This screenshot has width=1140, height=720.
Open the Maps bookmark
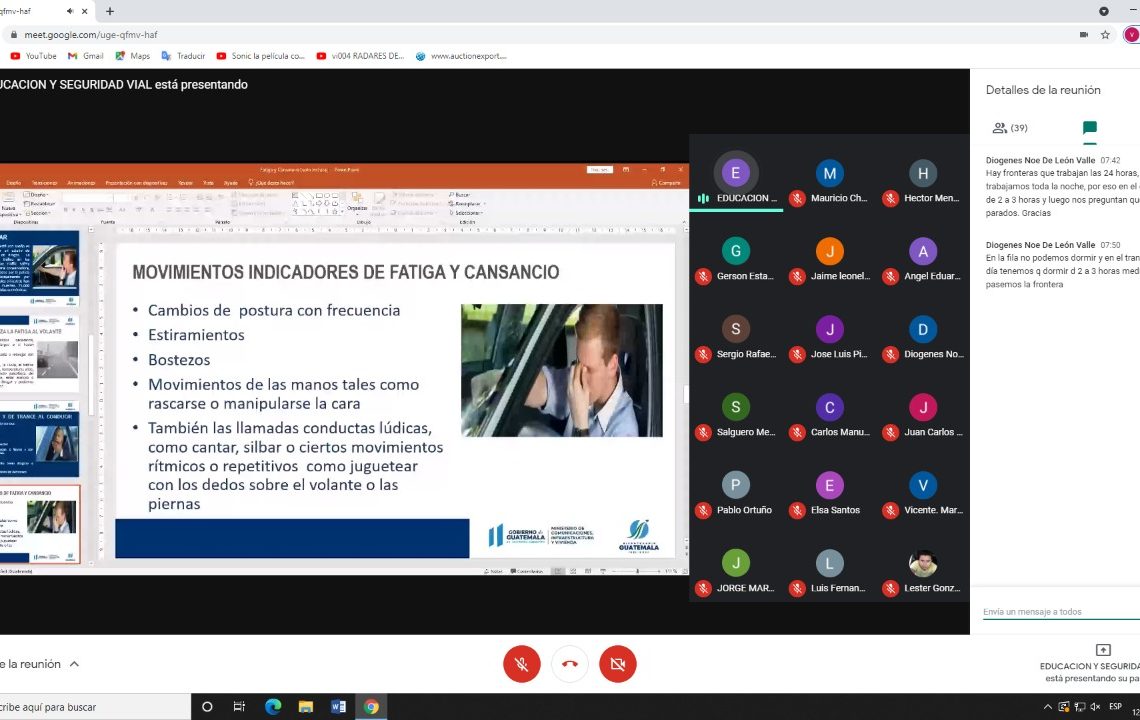pyautogui.click(x=132, y=56)
